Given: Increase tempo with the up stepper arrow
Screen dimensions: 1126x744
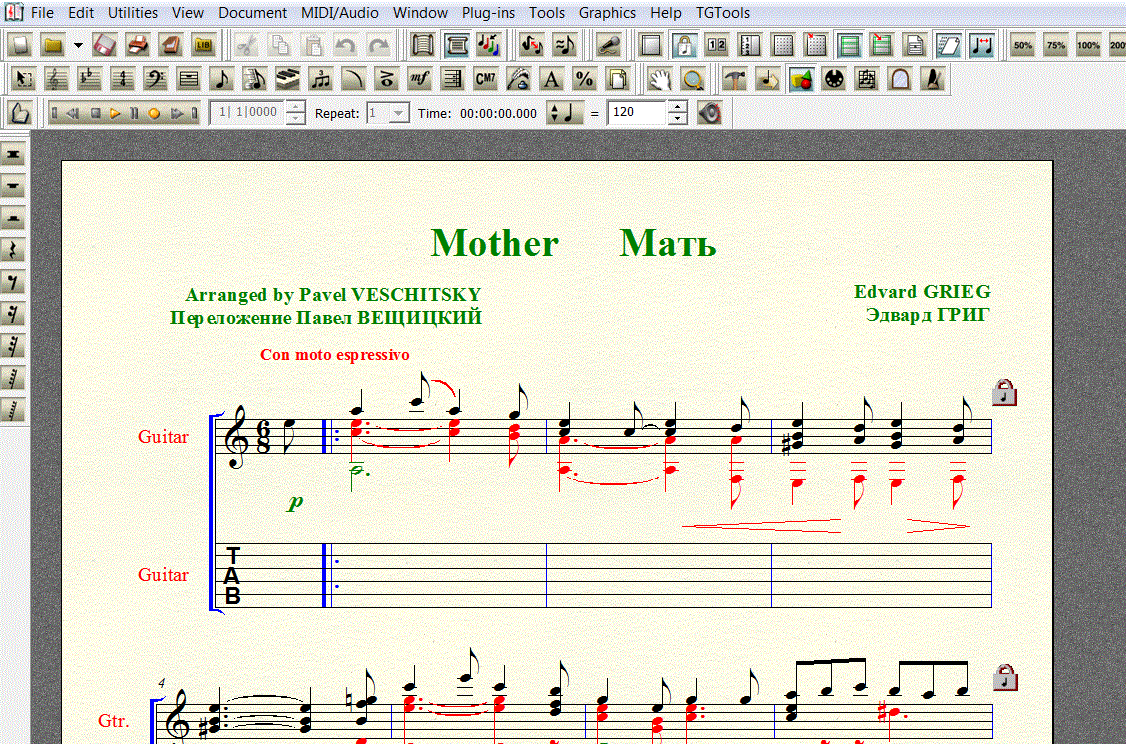Looking at the screenshot, I should pos(677,107).
